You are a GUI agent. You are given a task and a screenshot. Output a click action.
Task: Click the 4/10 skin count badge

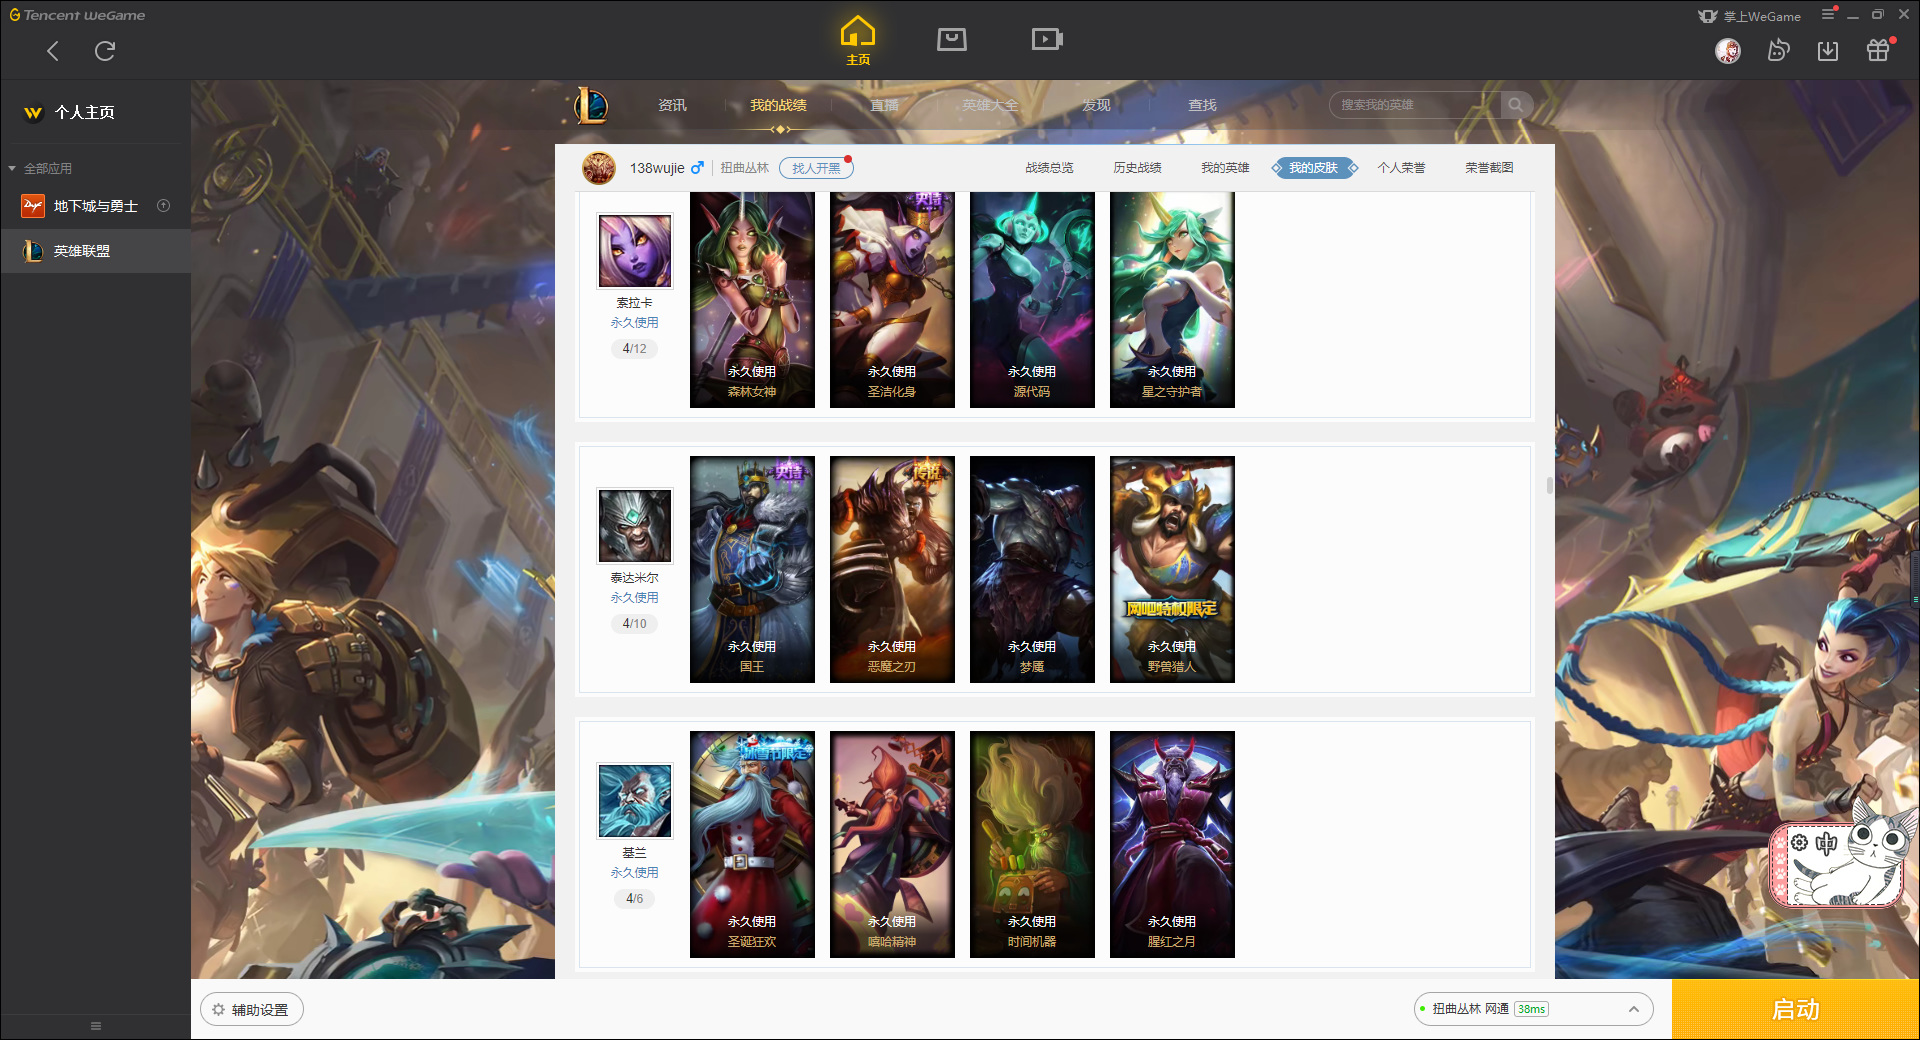(x=635, y=624)
